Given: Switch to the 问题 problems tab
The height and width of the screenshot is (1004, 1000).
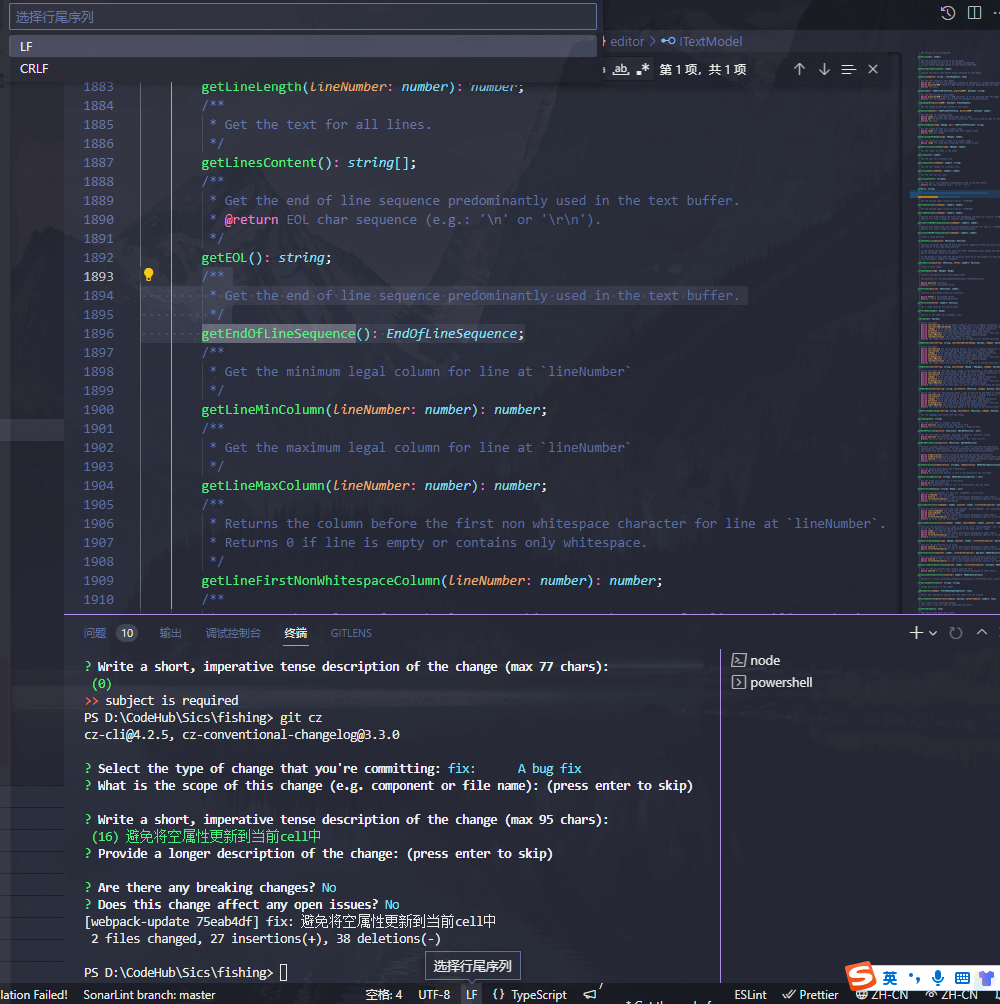Looking at the screenshot, I should (x=95, y=633).
